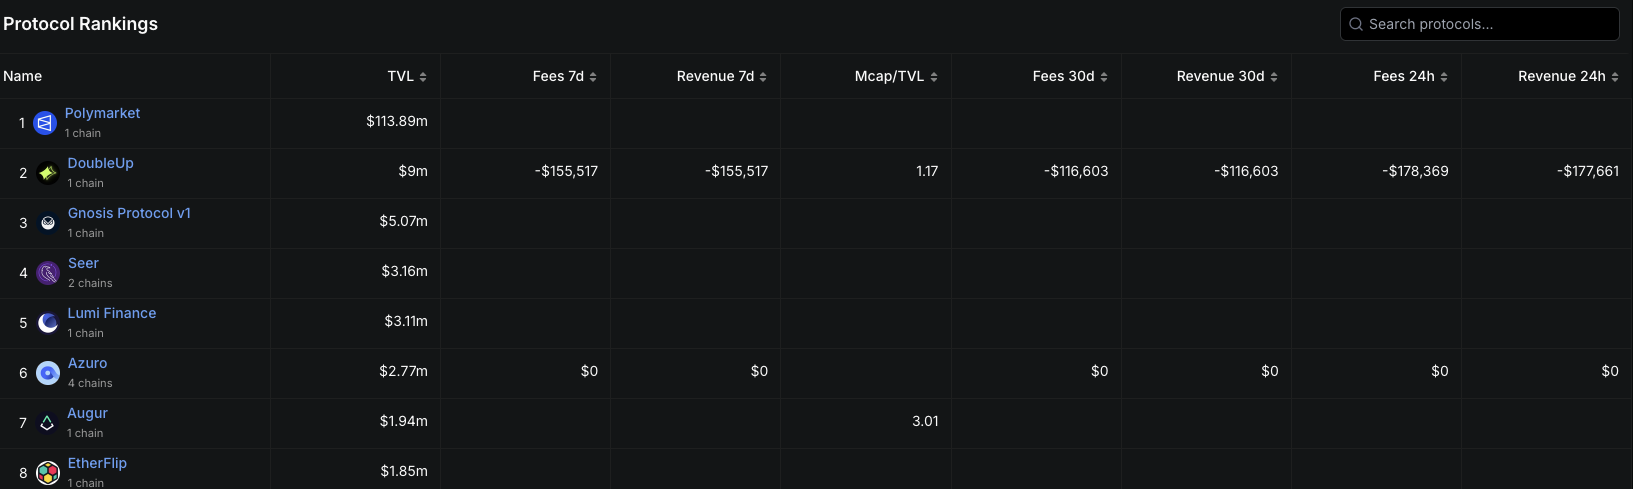Open the Gnosis Protocol v1 link
The height and width of the screenshot is (489, 1633).
129,213
